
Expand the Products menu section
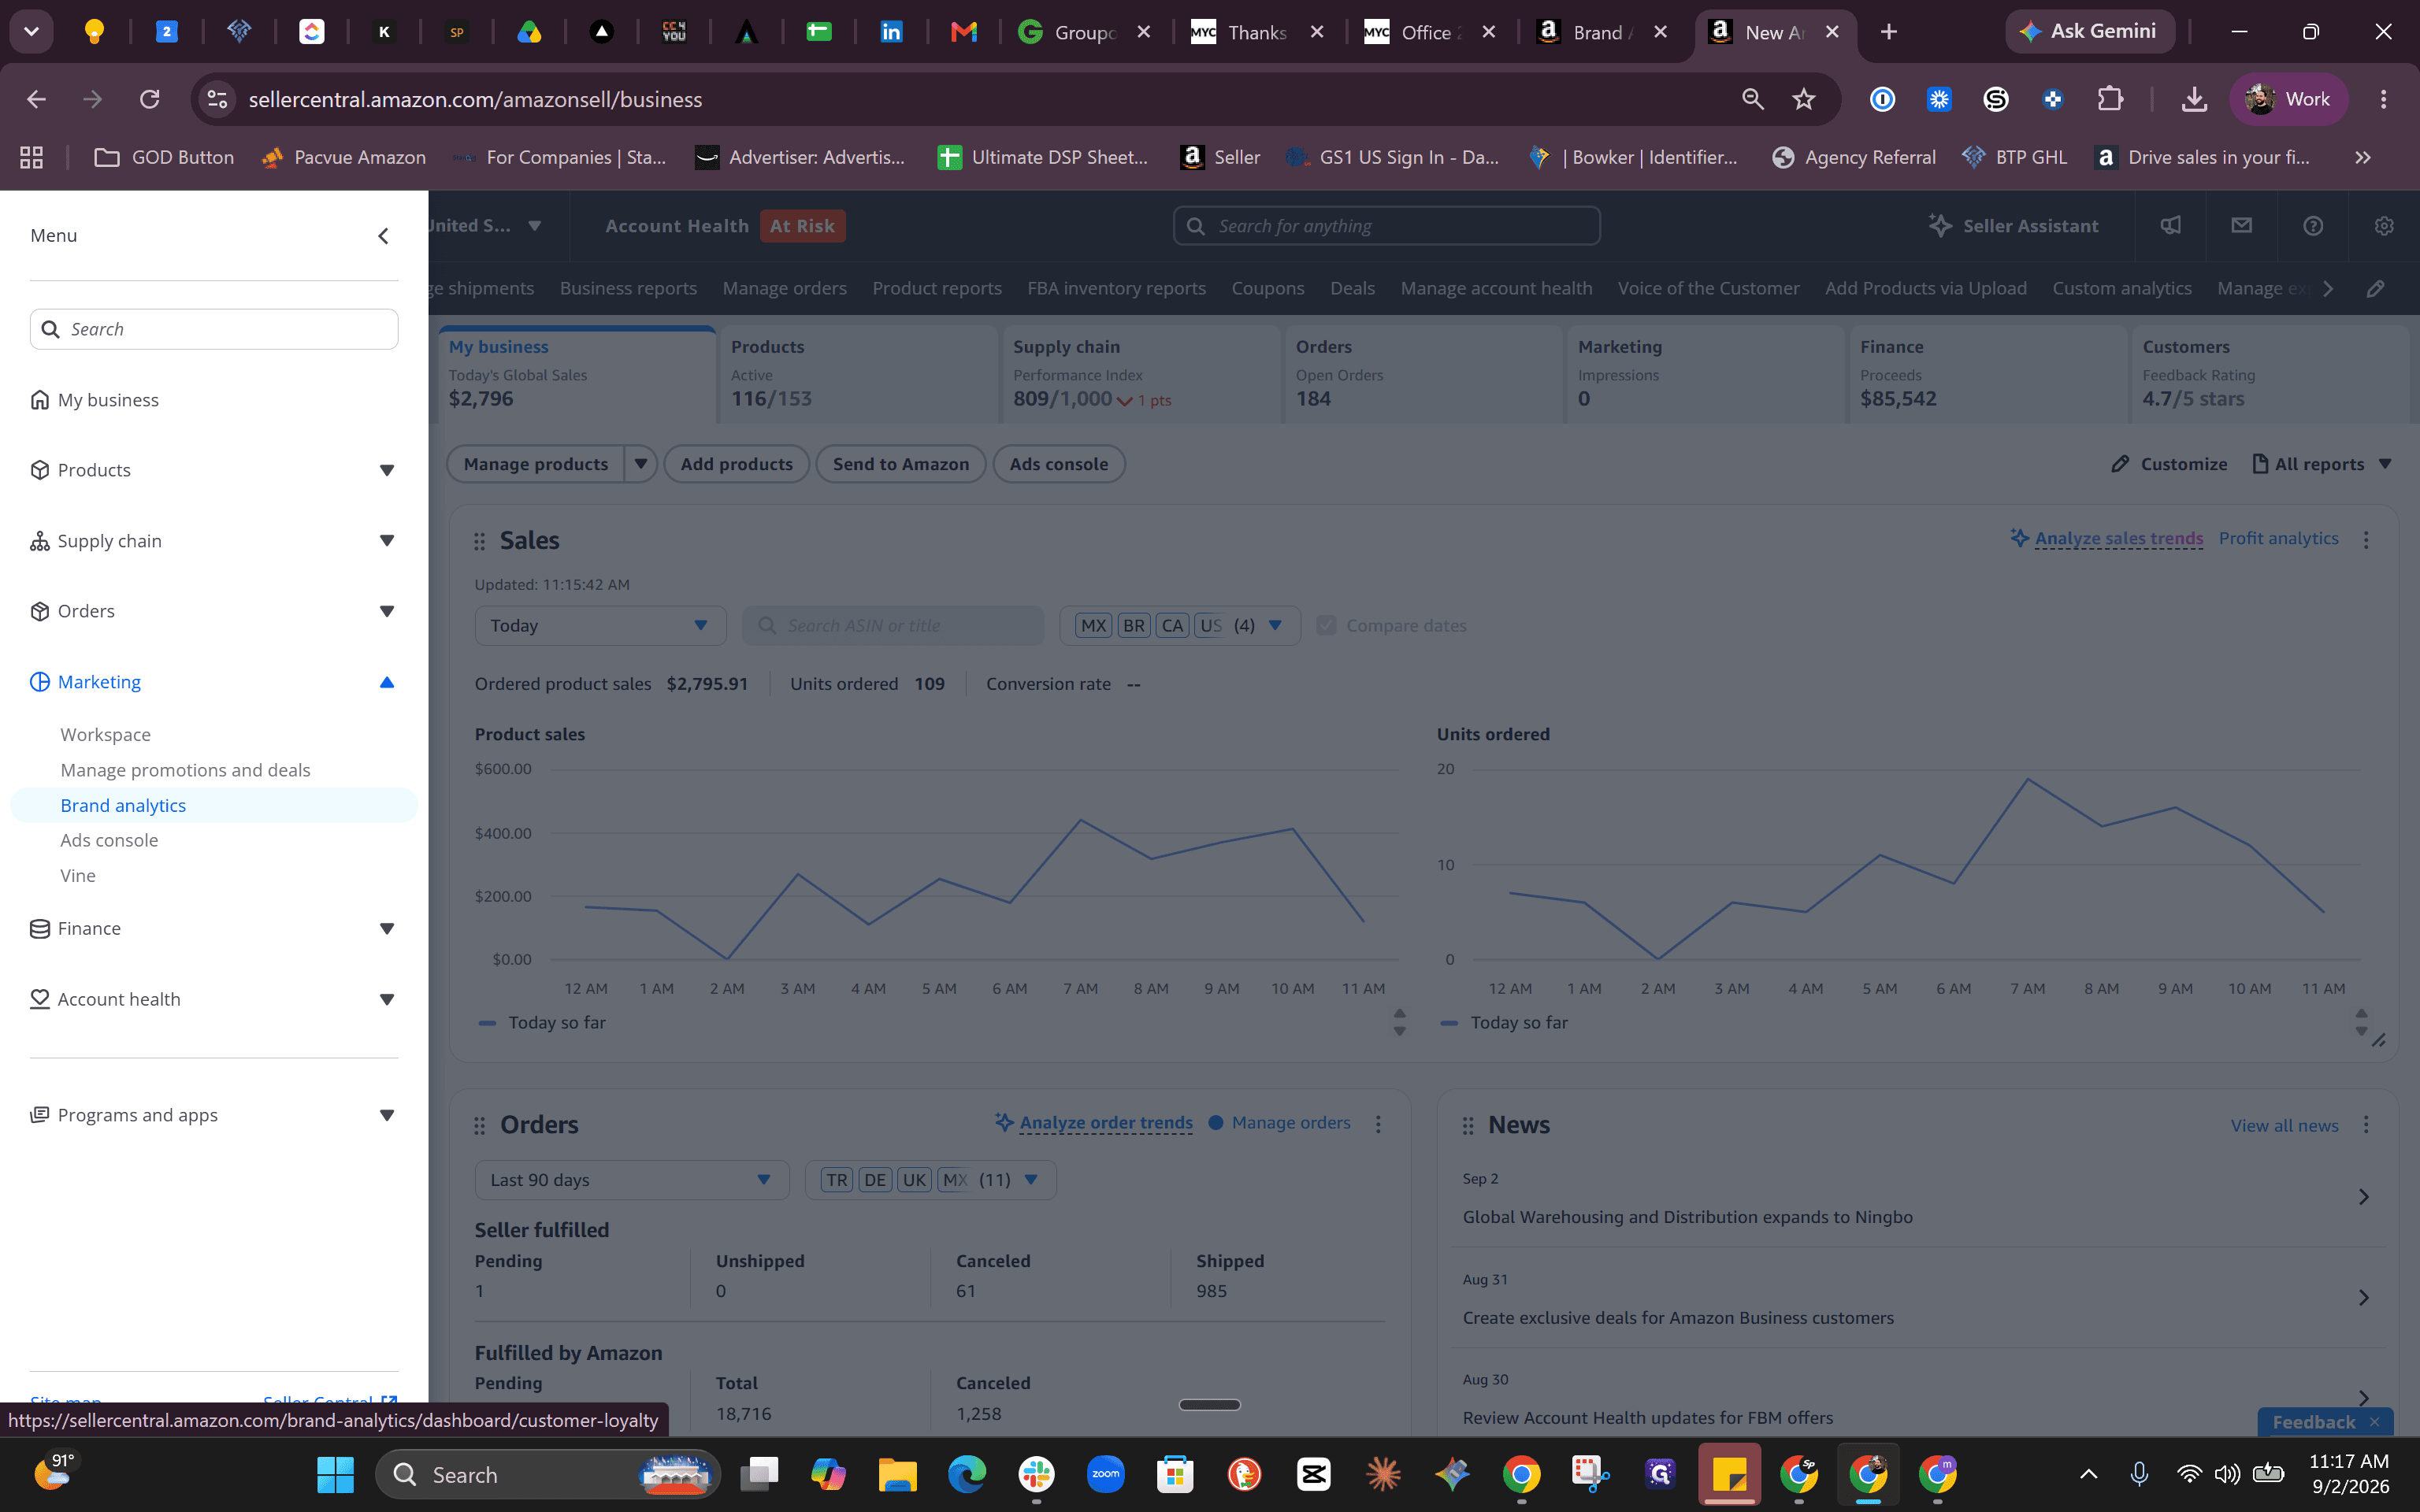[387, 470]
